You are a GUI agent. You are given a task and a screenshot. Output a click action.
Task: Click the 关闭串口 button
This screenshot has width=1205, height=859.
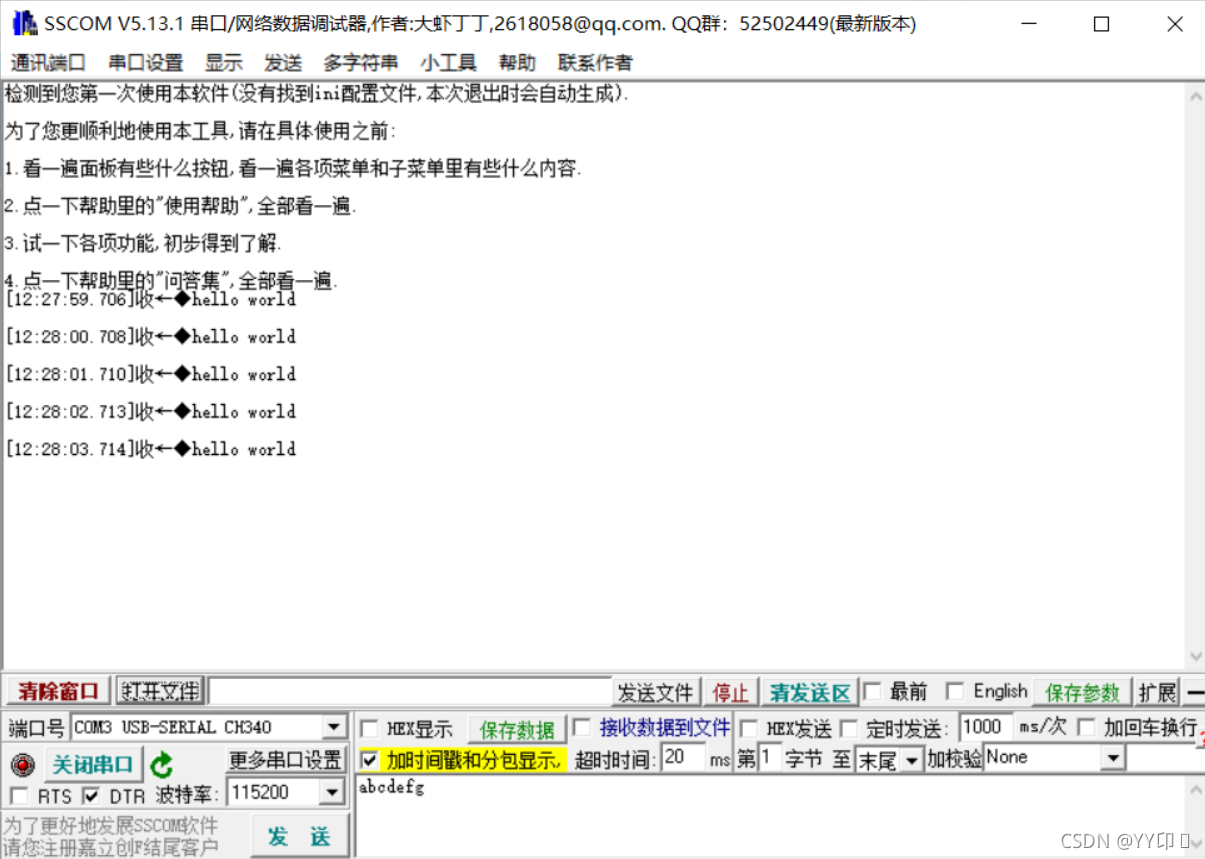(93, 765)
